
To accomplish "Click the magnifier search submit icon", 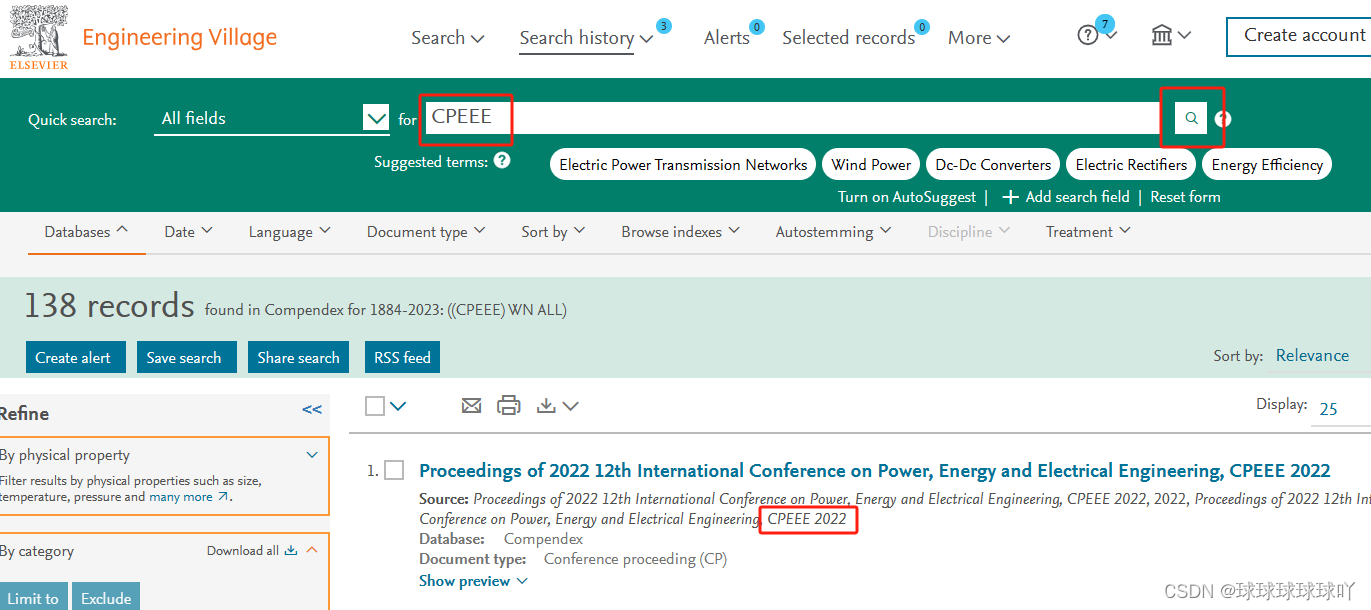I will pyautogui.click(x=1191, y=118).
